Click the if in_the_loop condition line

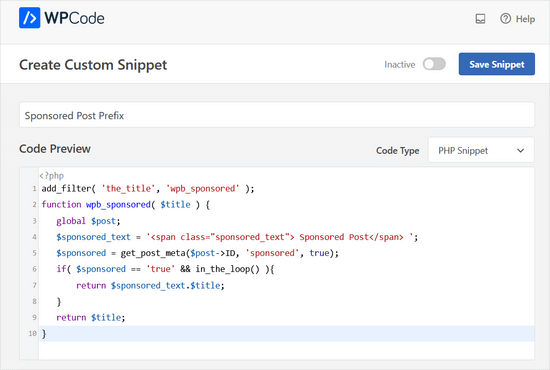coord(165,269)
